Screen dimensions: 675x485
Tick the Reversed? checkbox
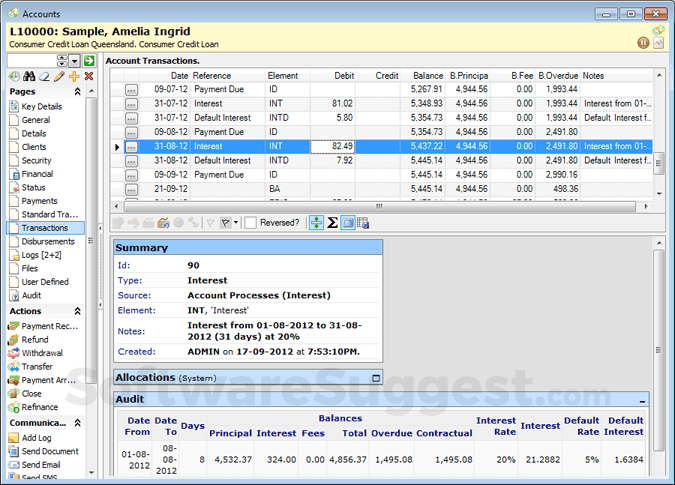coord(251,222)
